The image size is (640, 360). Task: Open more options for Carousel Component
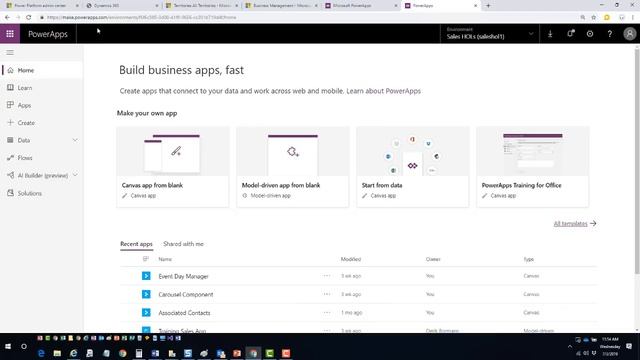(327, 294)
